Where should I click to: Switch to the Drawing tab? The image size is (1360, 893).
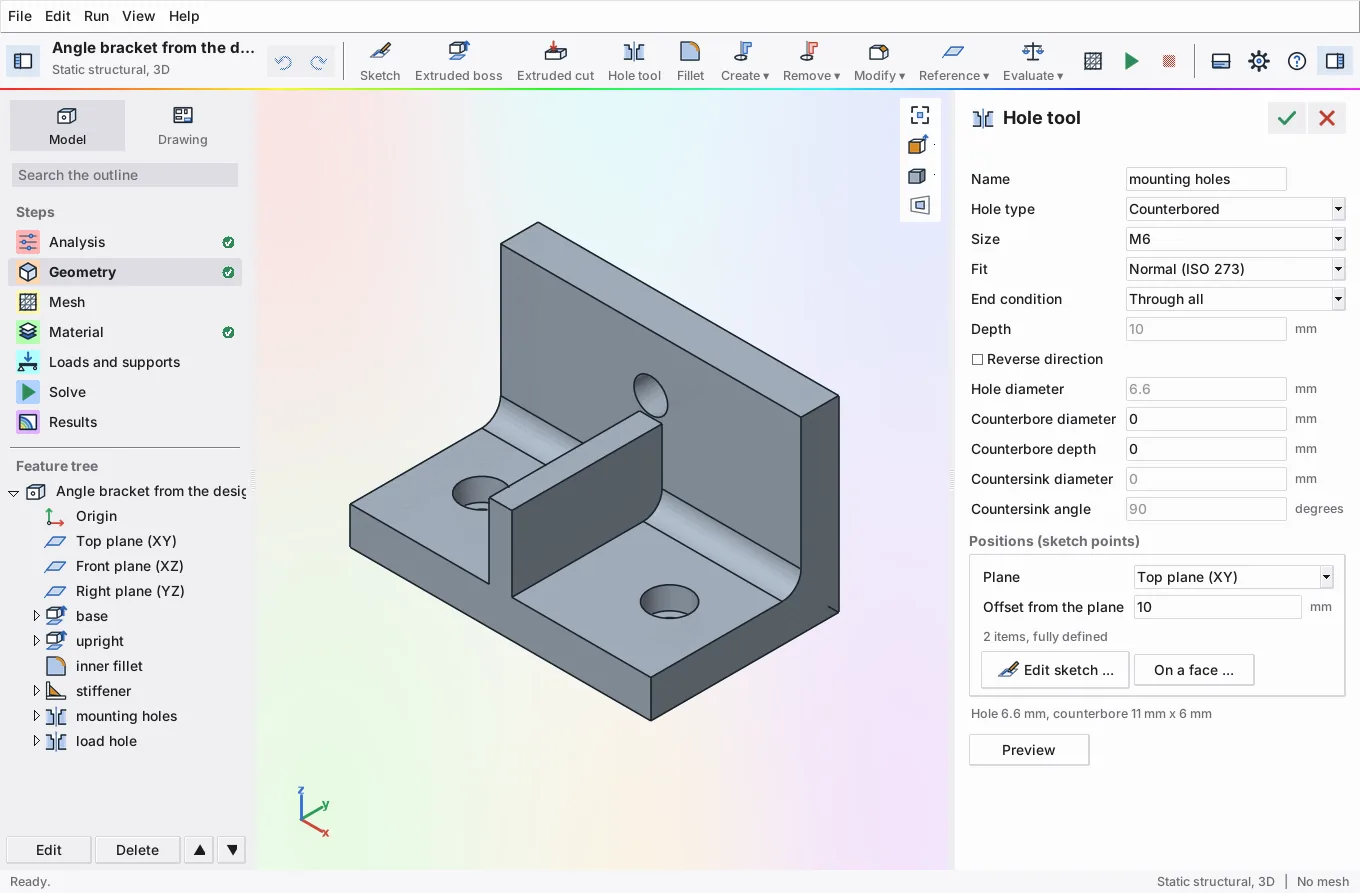pos(182,126)
